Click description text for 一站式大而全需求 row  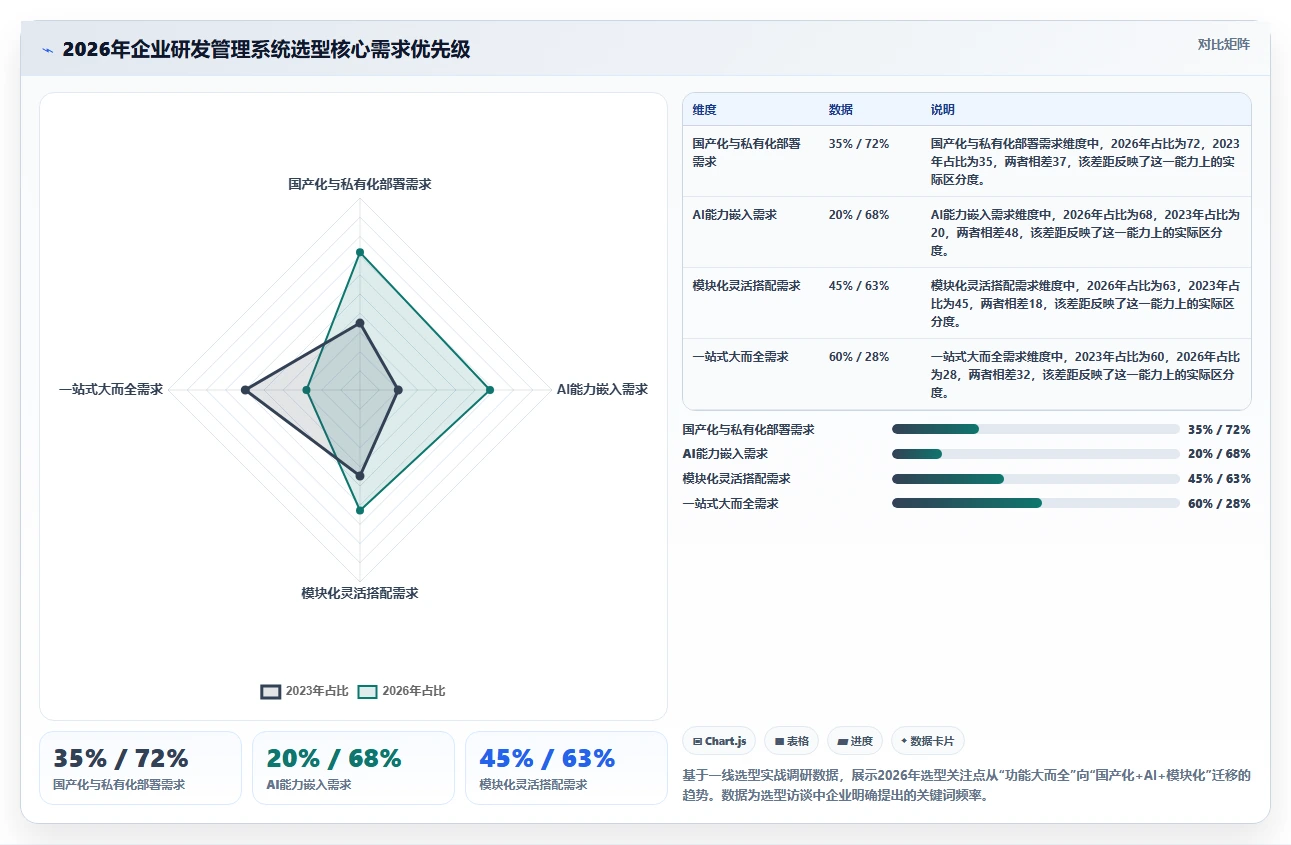pyautogui.click(x=1085, y=374)
